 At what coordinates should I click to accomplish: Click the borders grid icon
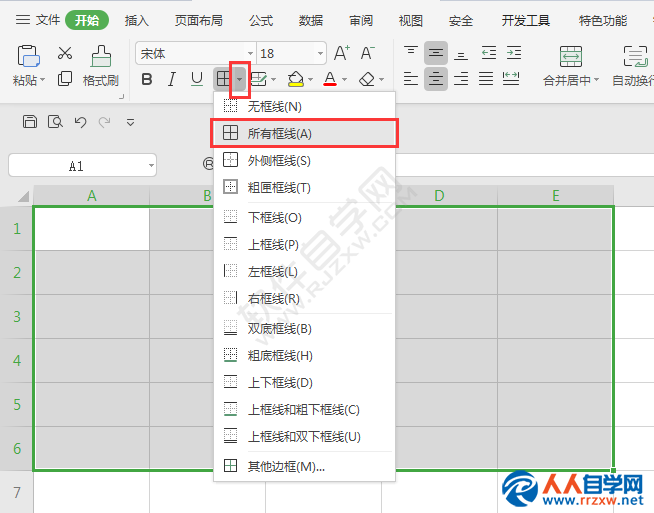point(223,78)
